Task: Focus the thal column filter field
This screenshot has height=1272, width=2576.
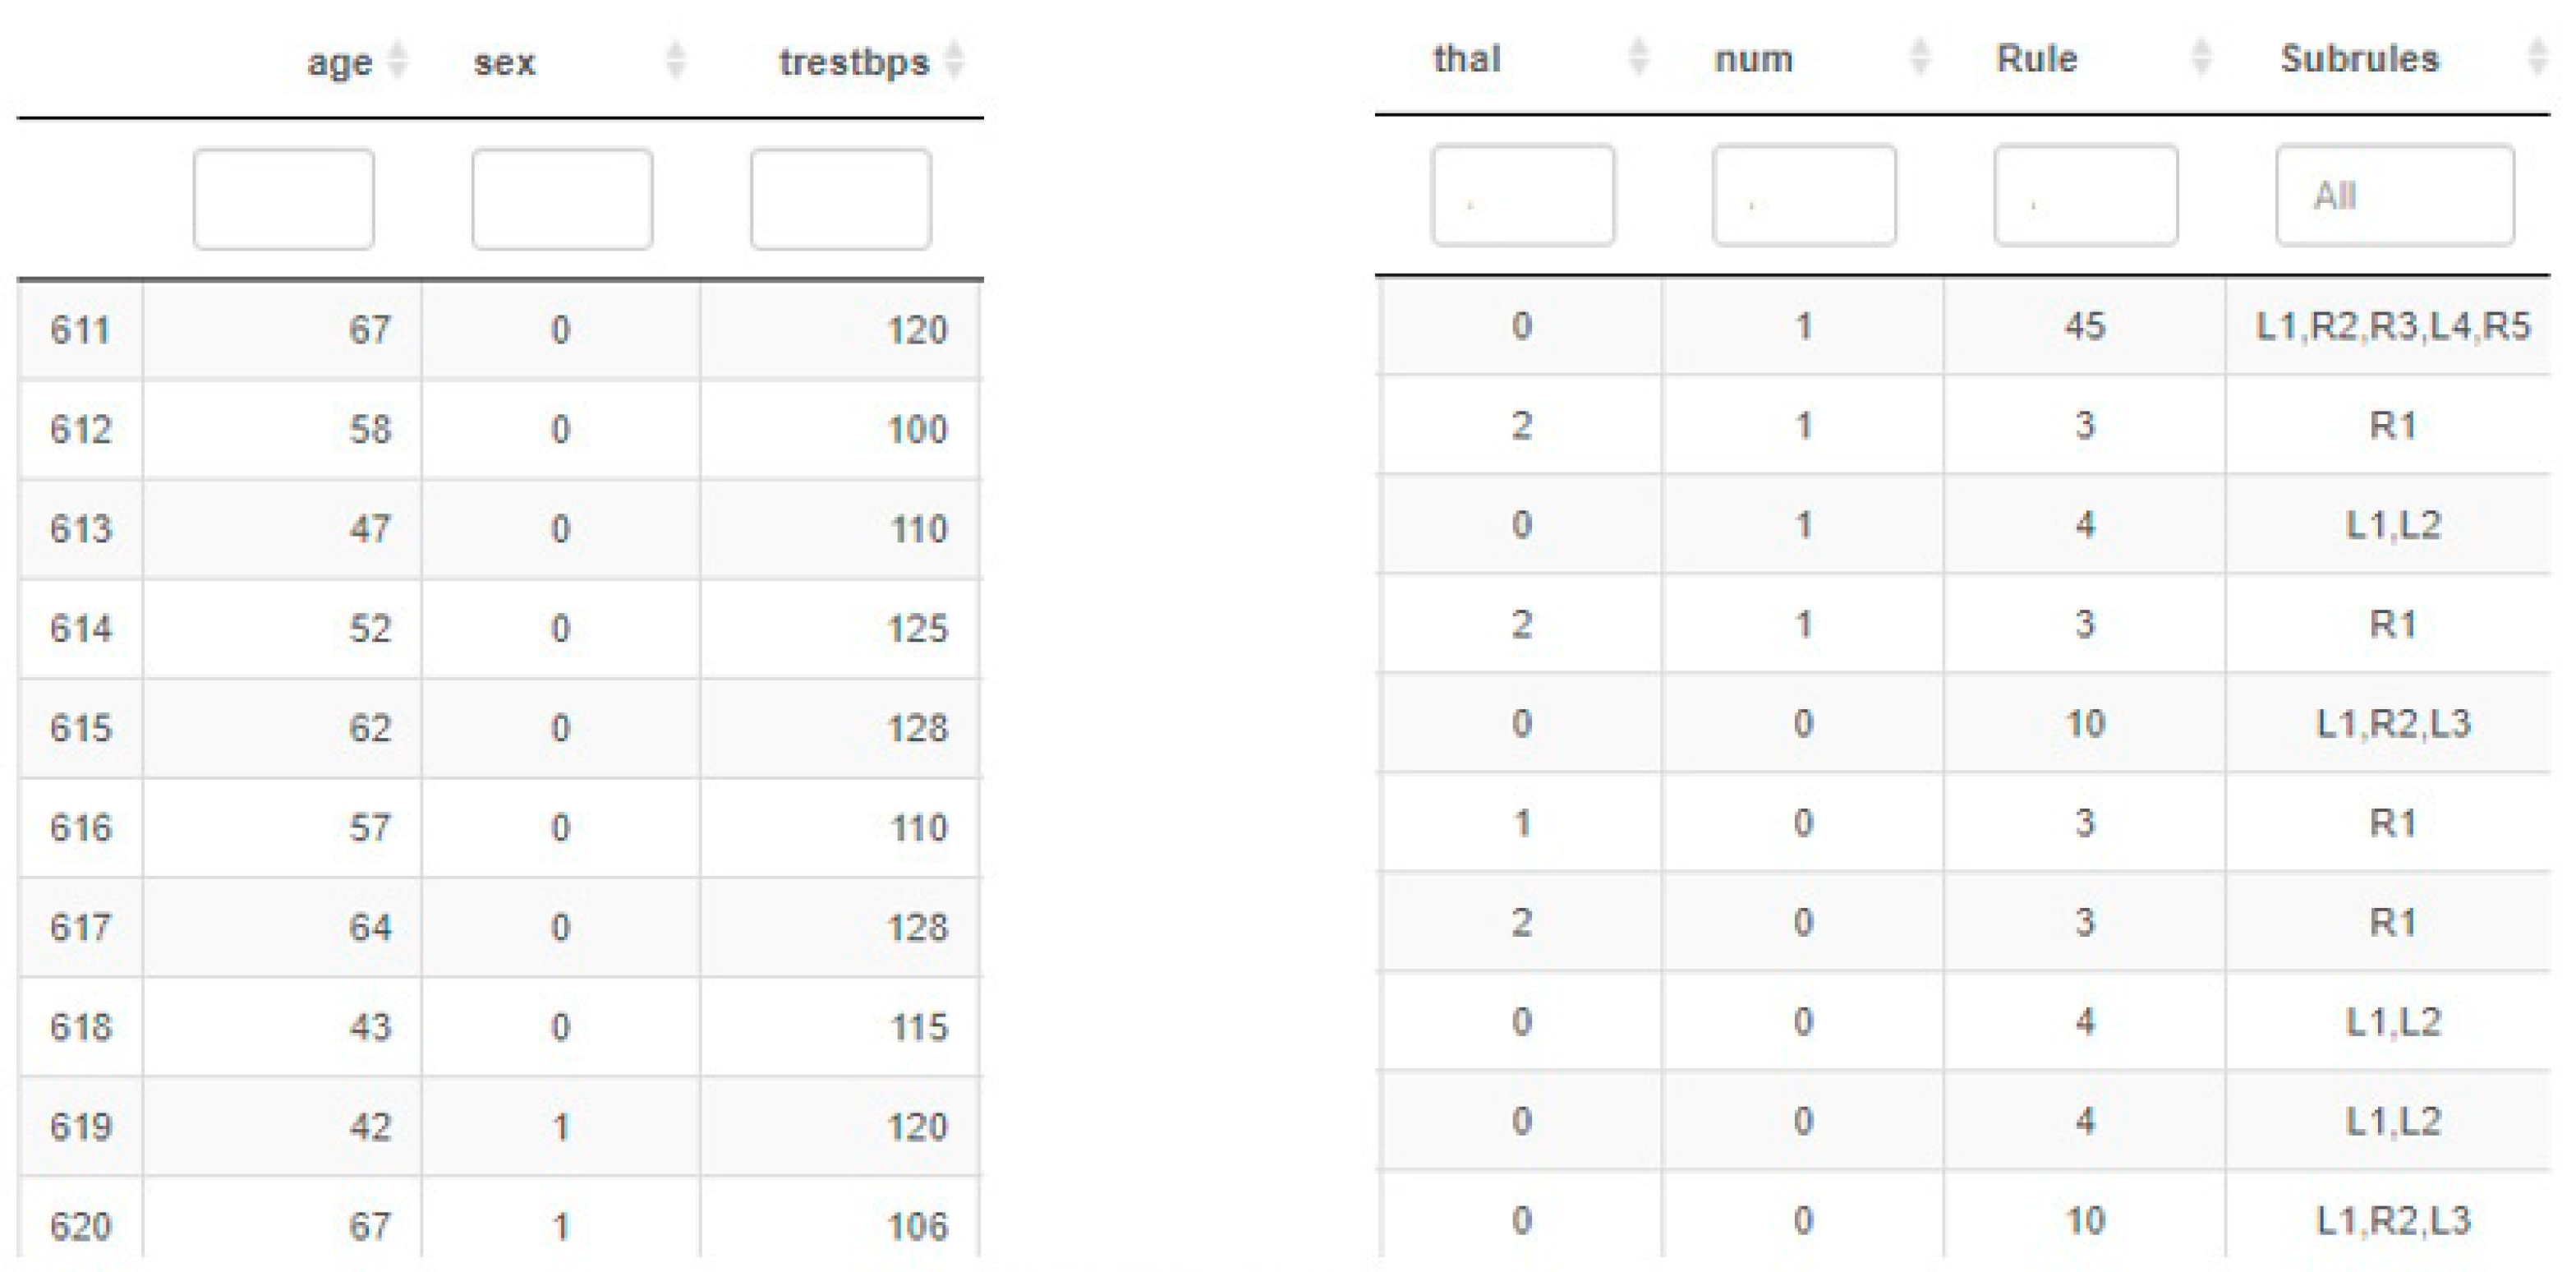Action: click(1522, 195)
